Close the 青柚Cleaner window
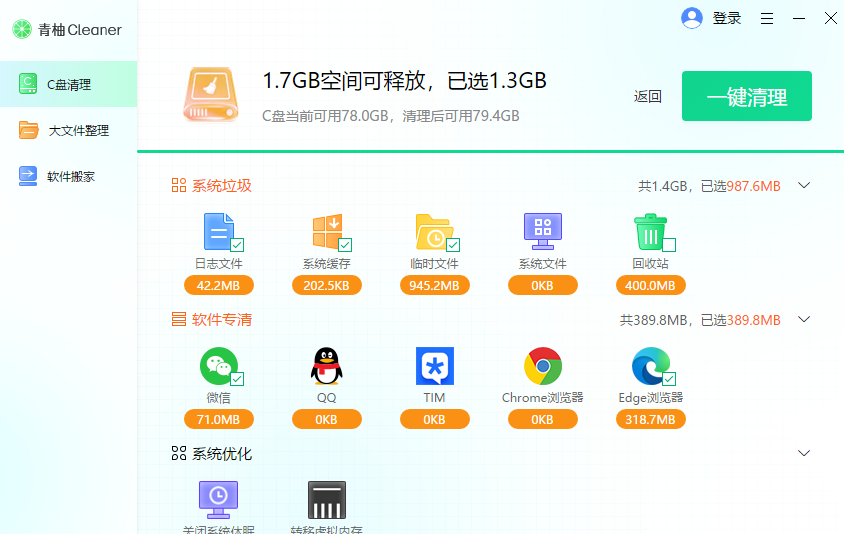844x534 pixels. click(x=831, y=18)
